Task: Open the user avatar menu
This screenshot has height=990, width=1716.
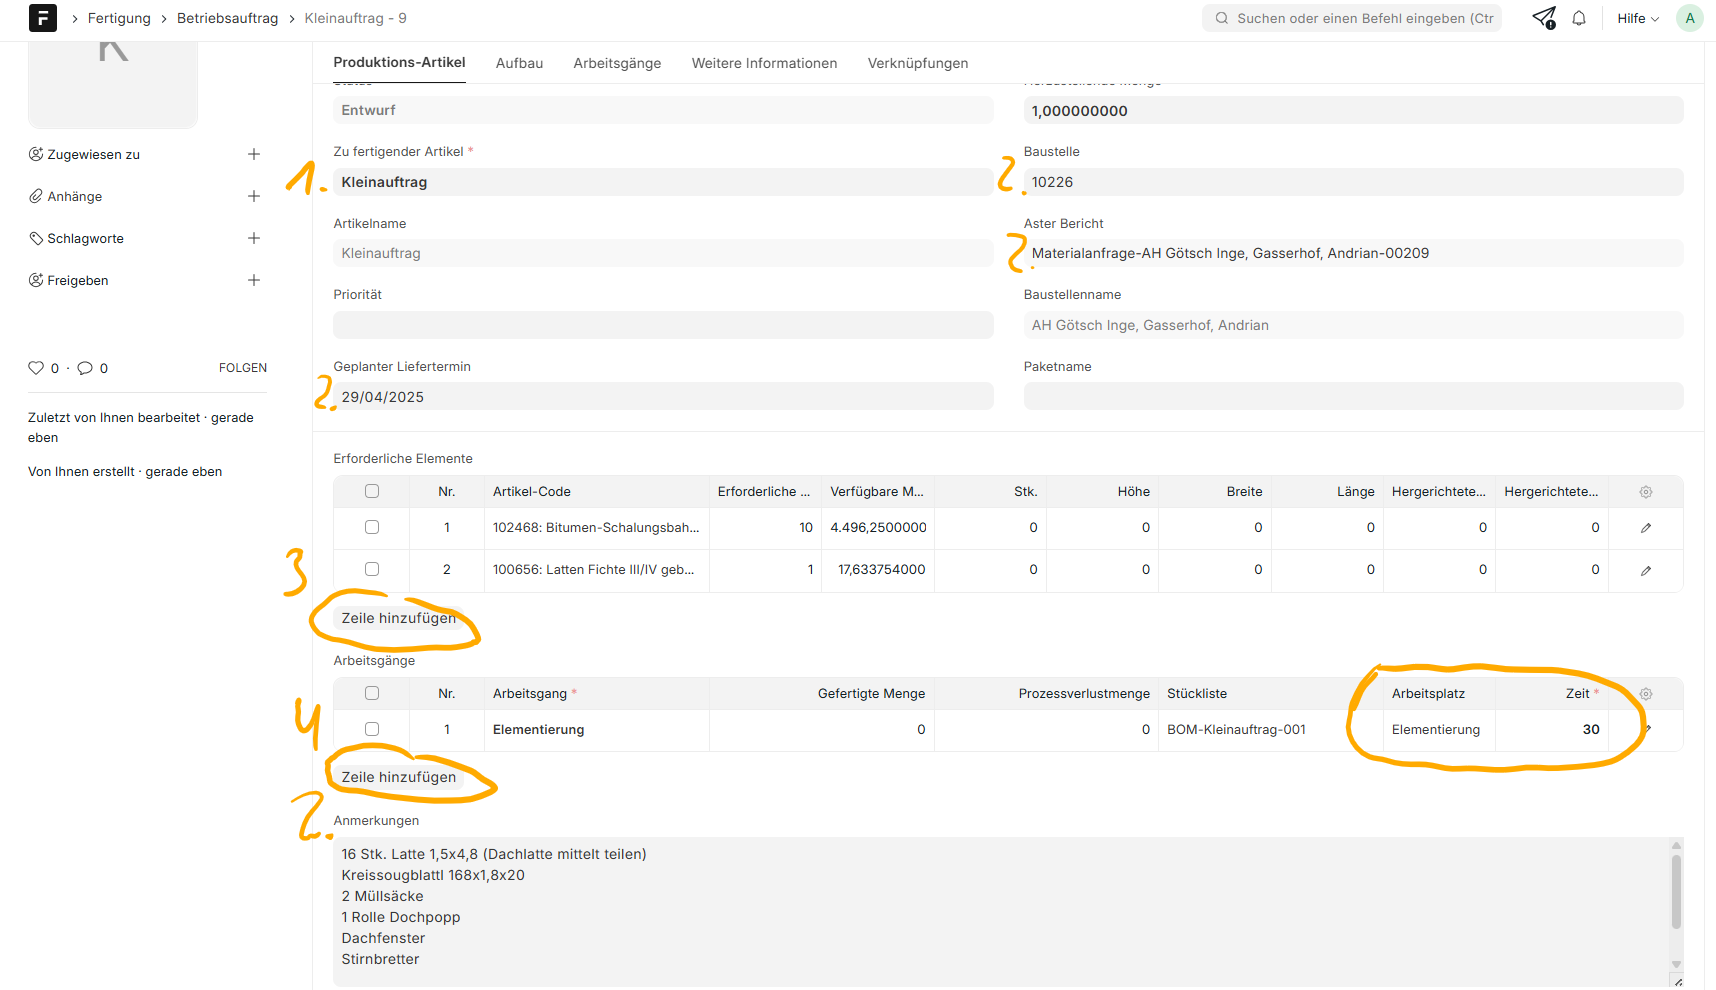Action: [x=1690, y=18]
